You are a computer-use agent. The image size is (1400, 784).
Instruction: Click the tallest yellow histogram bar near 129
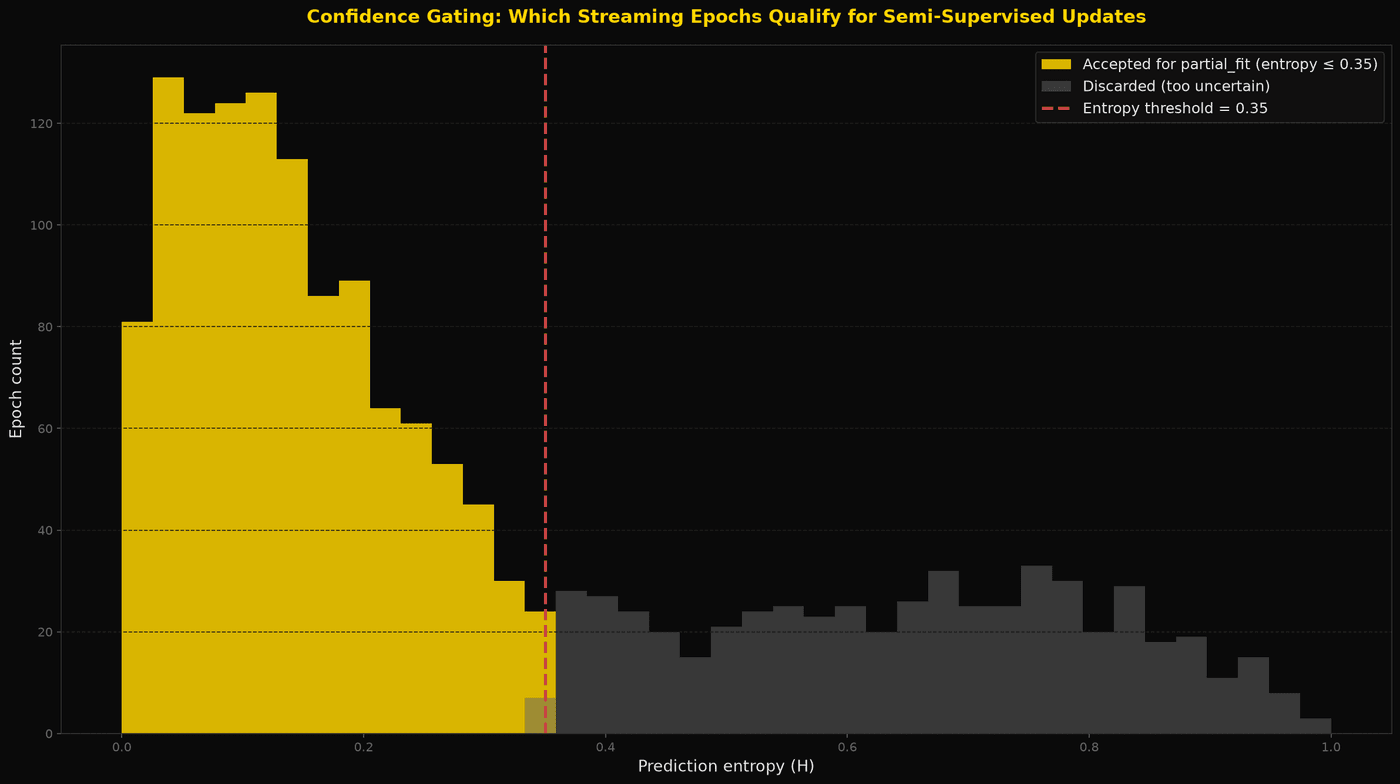click(168, 405)
